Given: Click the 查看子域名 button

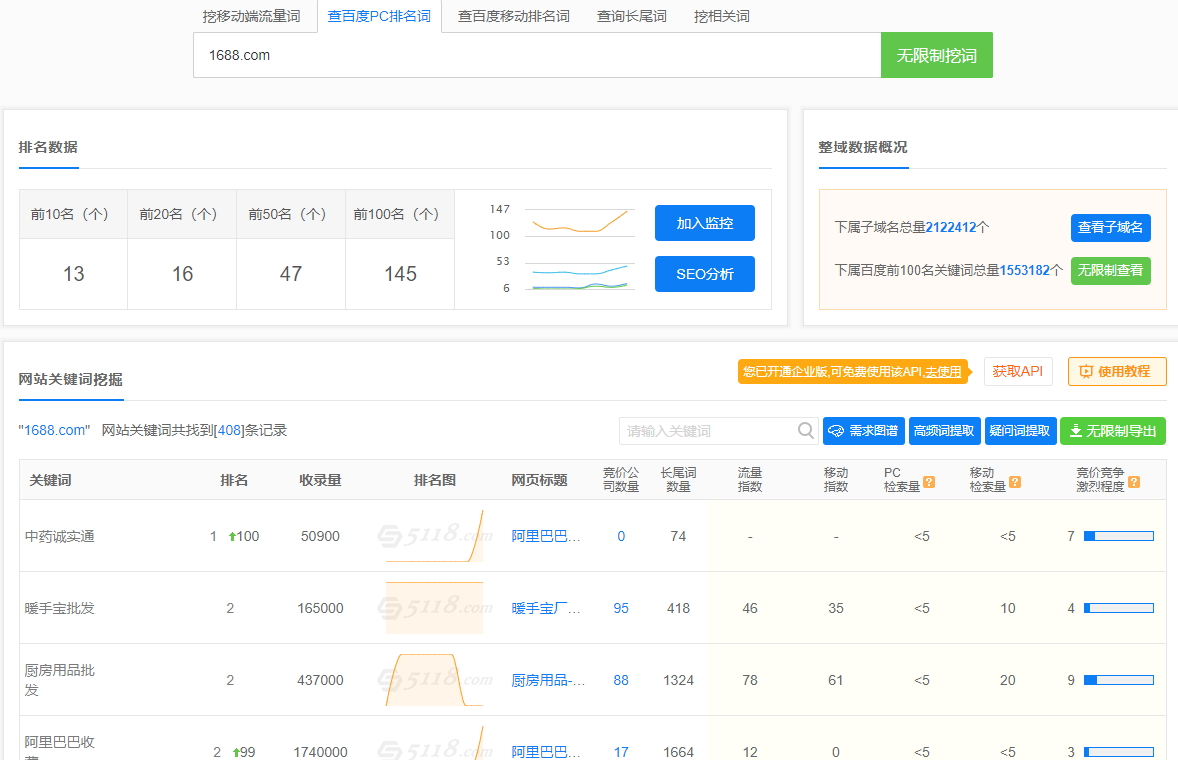Looking at the screenshot, I should 1110,227.
